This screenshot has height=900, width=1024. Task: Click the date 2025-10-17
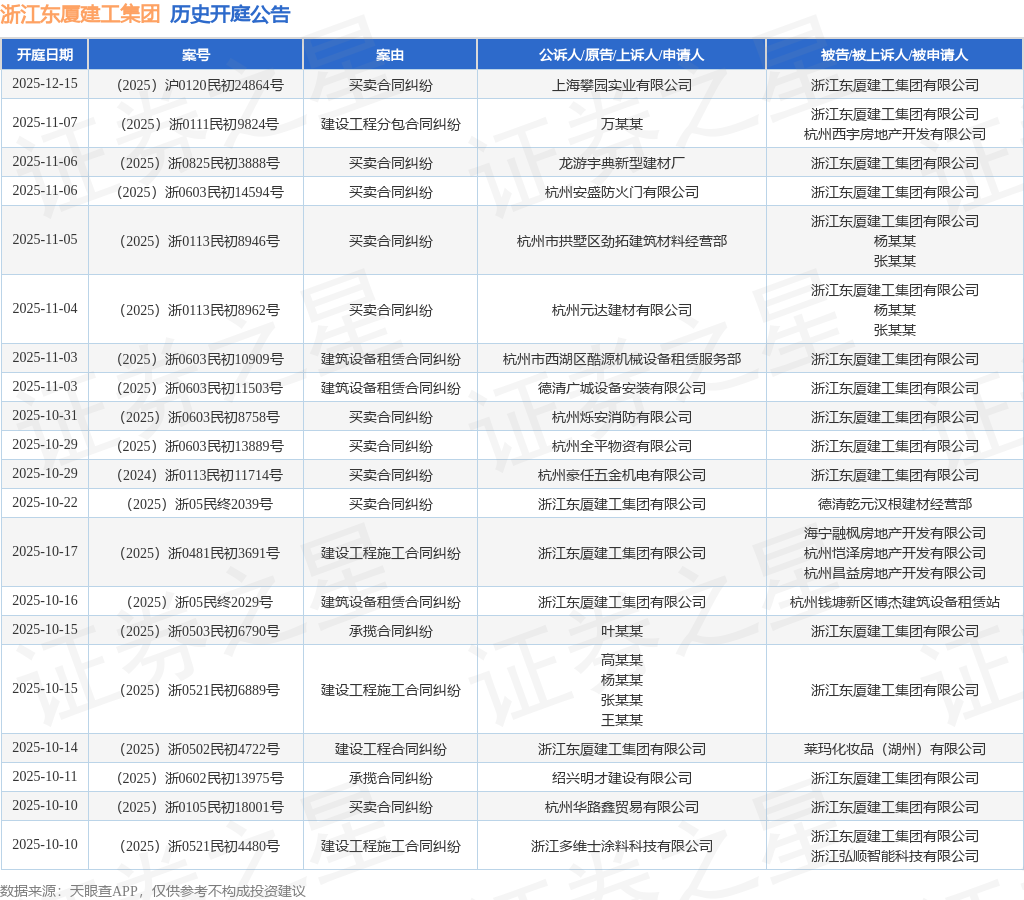pyautogui.click(x=44, y=551)
